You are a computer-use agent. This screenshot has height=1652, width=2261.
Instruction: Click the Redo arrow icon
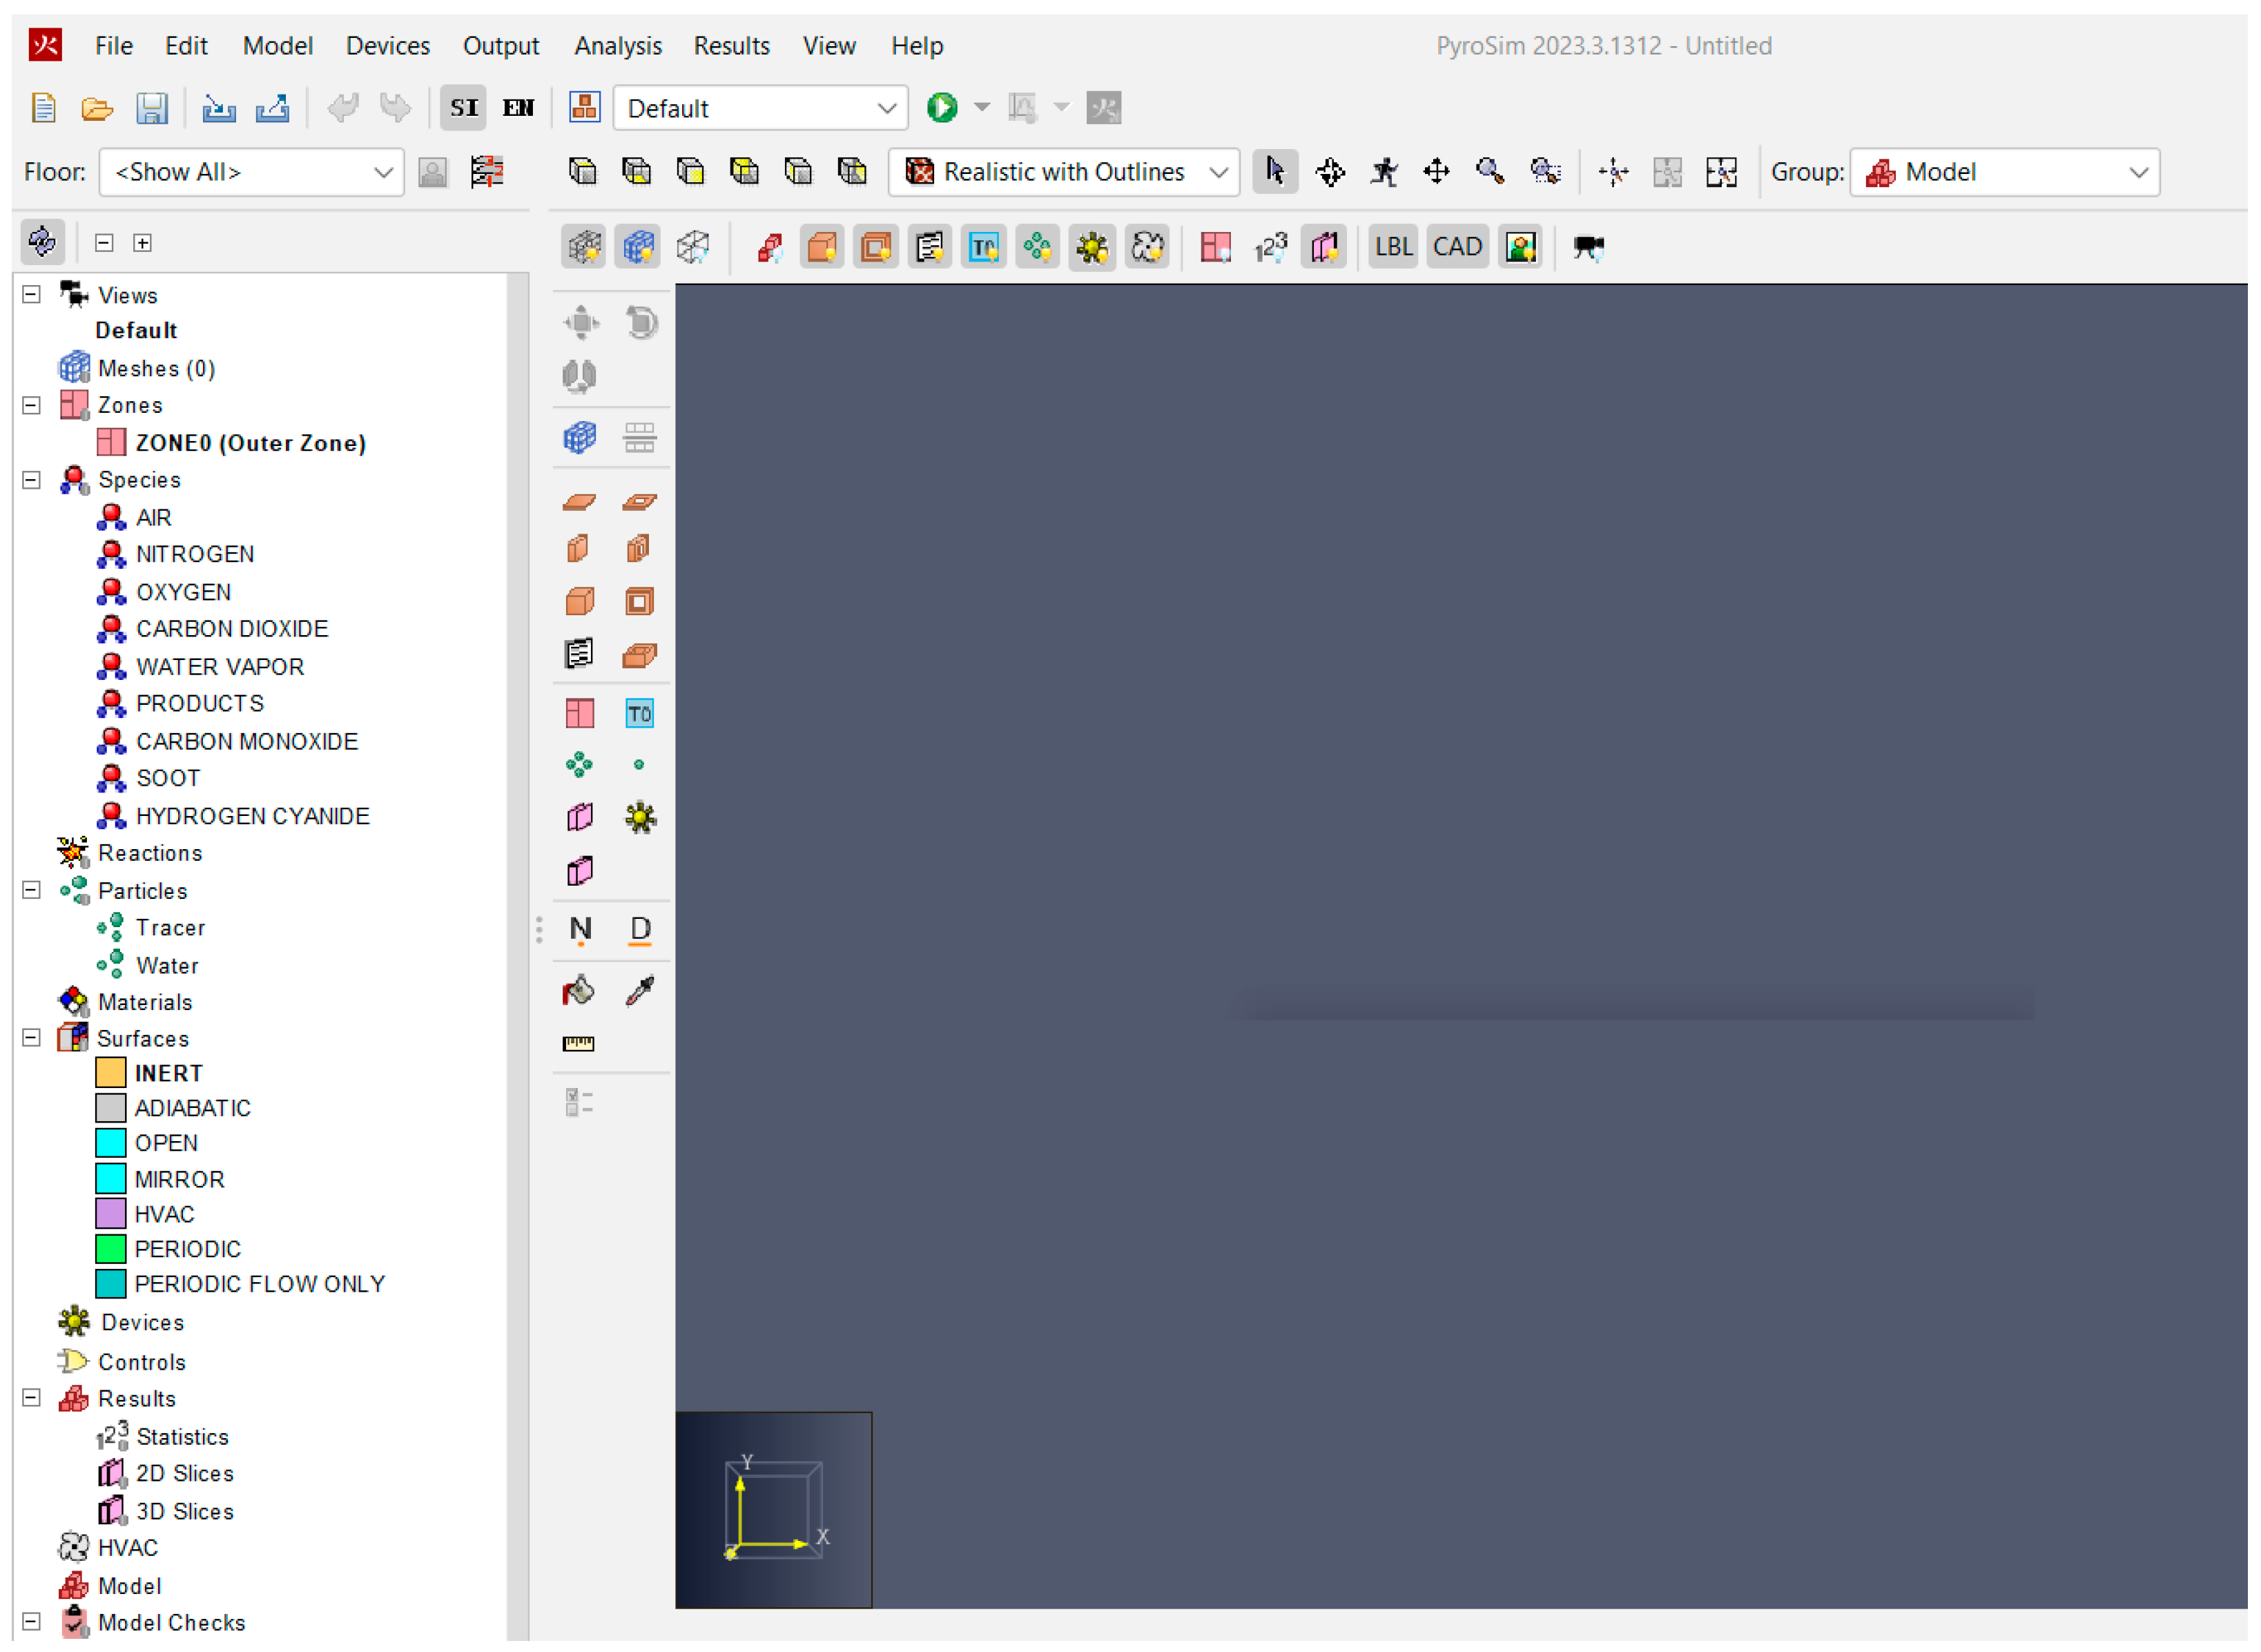tap(396, 107)
